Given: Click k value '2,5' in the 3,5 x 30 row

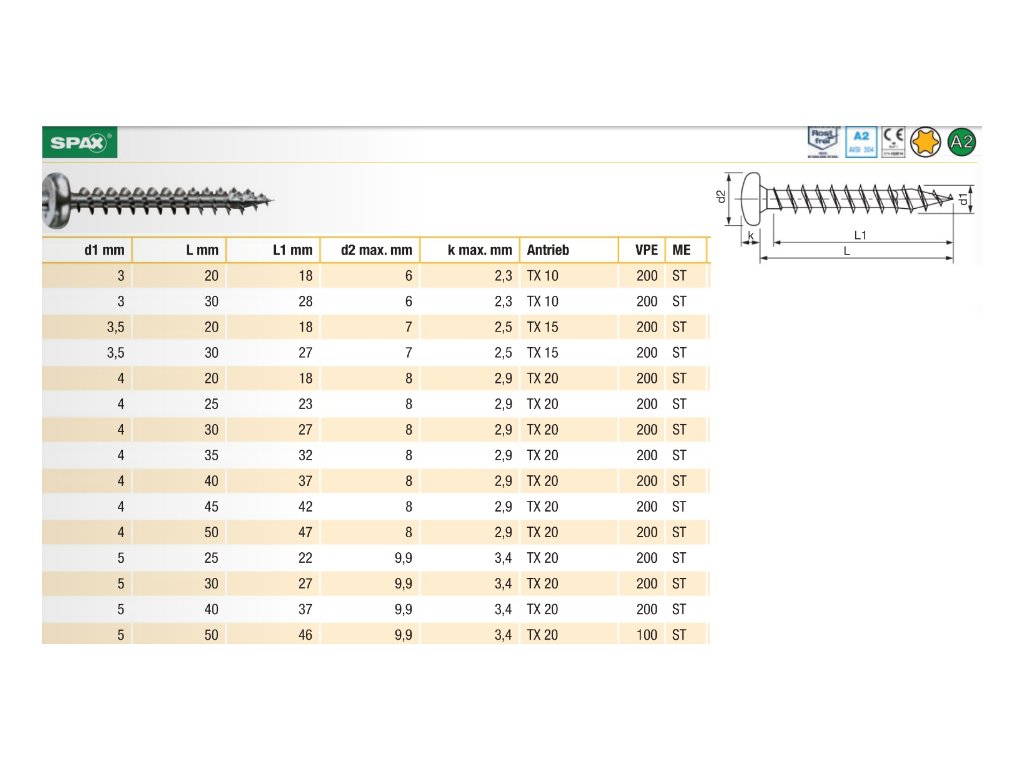Looking at the screenshot, I should pos(503,353).
